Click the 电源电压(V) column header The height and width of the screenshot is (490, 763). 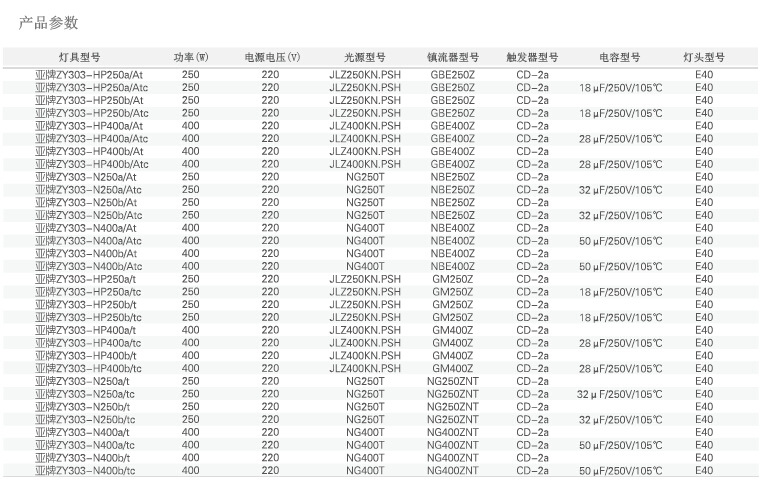272,57
